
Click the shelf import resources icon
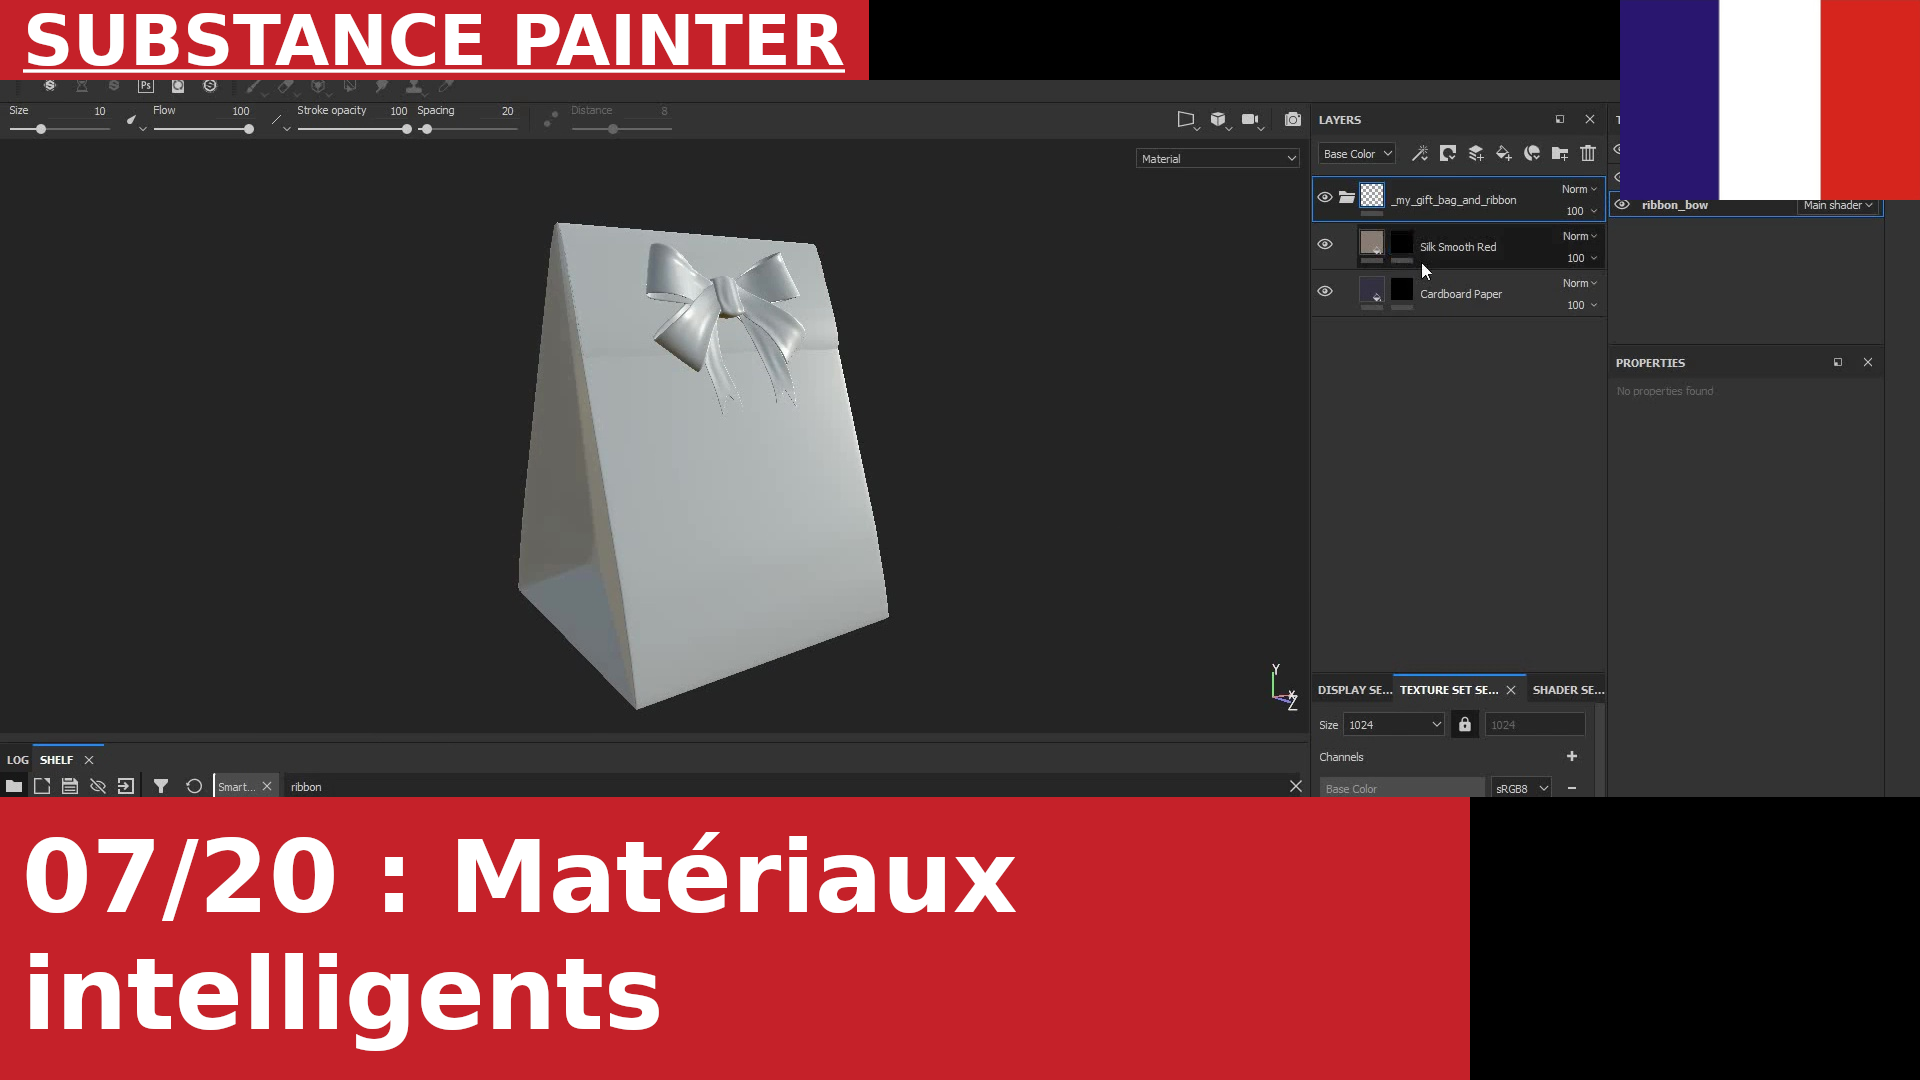126,786
